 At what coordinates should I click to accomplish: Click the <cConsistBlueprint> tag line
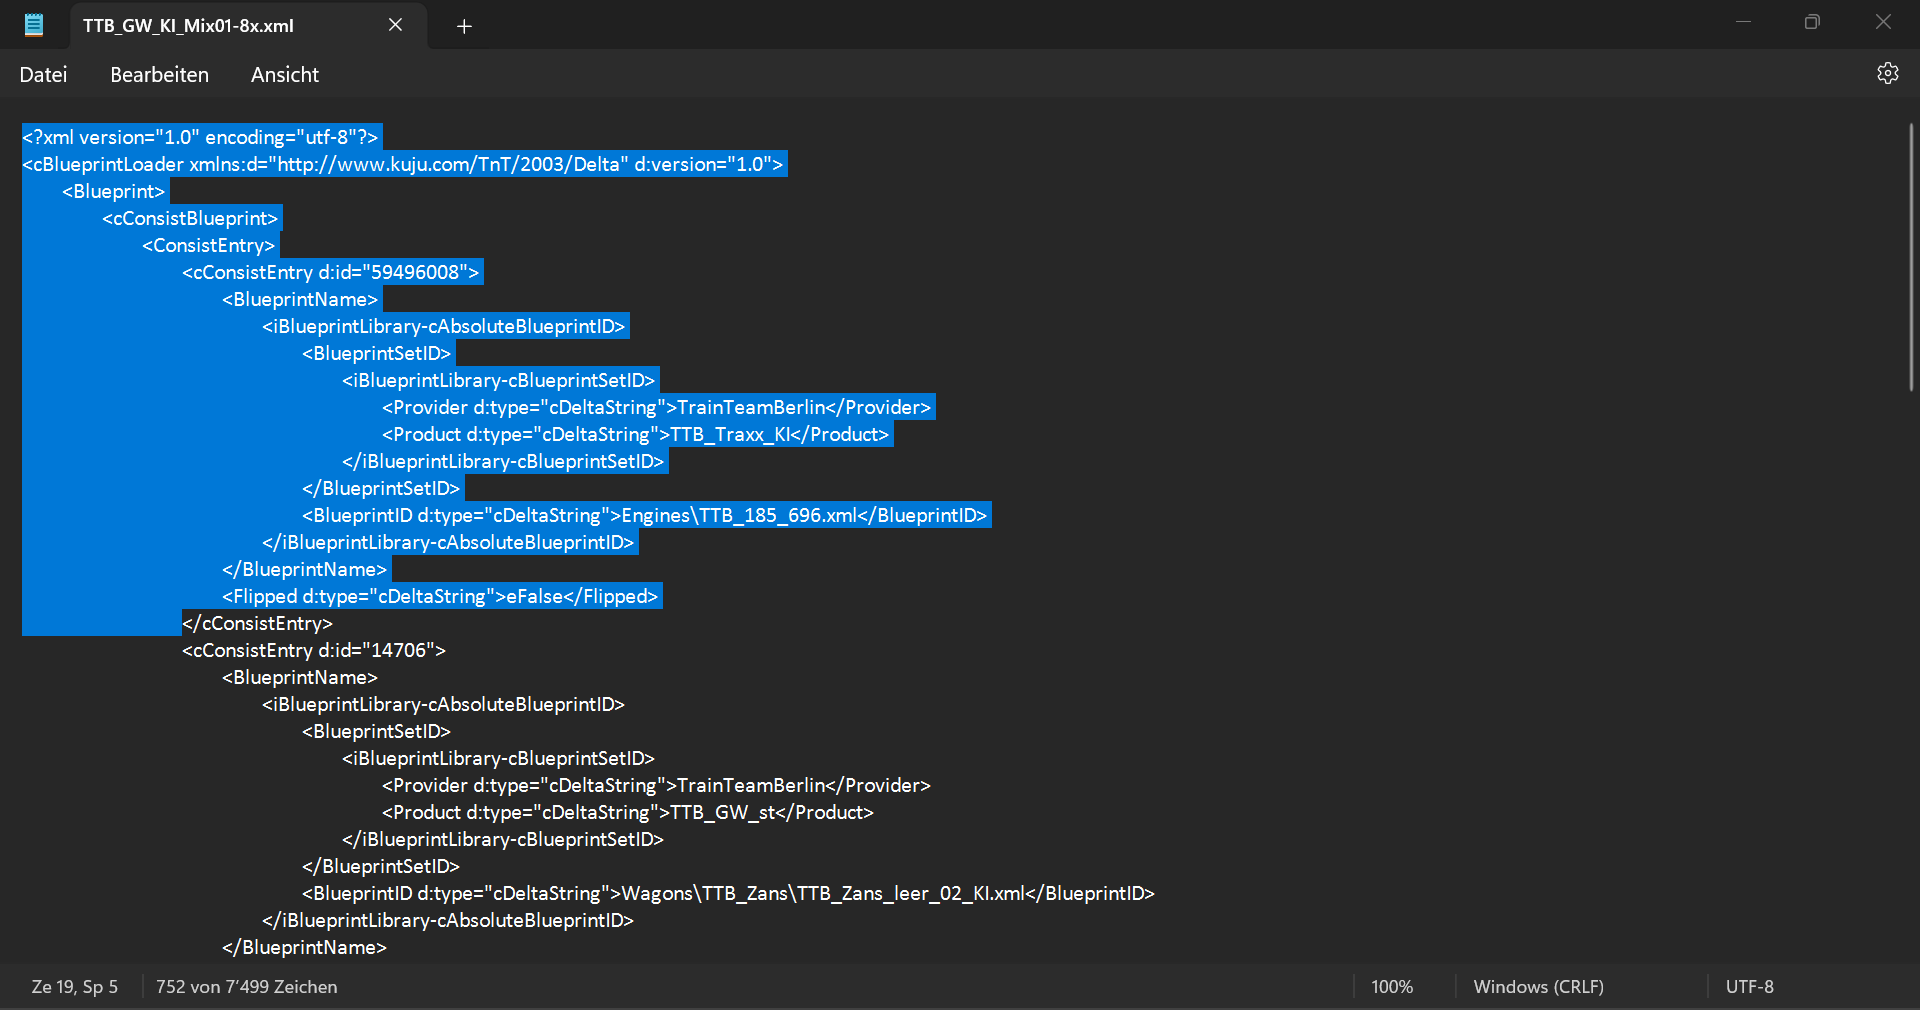190,218
